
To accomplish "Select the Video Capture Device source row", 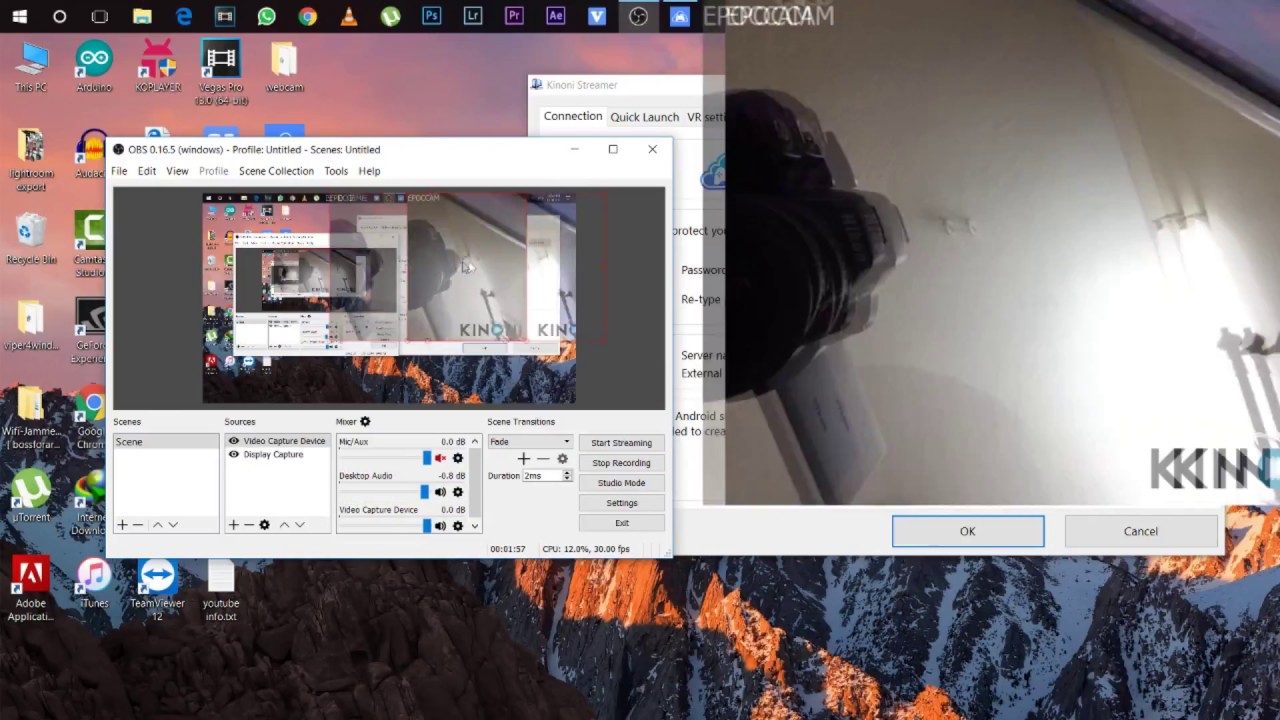I will 277,441.
